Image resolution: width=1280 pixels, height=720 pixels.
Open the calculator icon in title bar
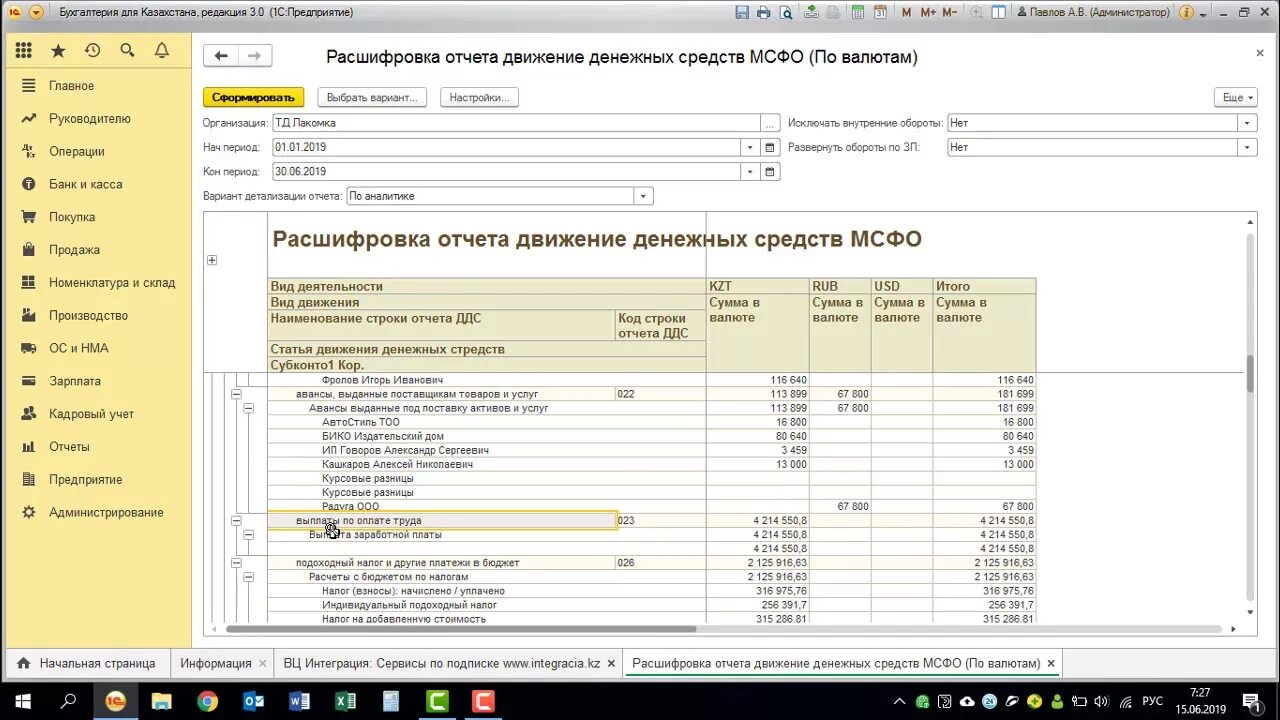[x=857, y=13]
